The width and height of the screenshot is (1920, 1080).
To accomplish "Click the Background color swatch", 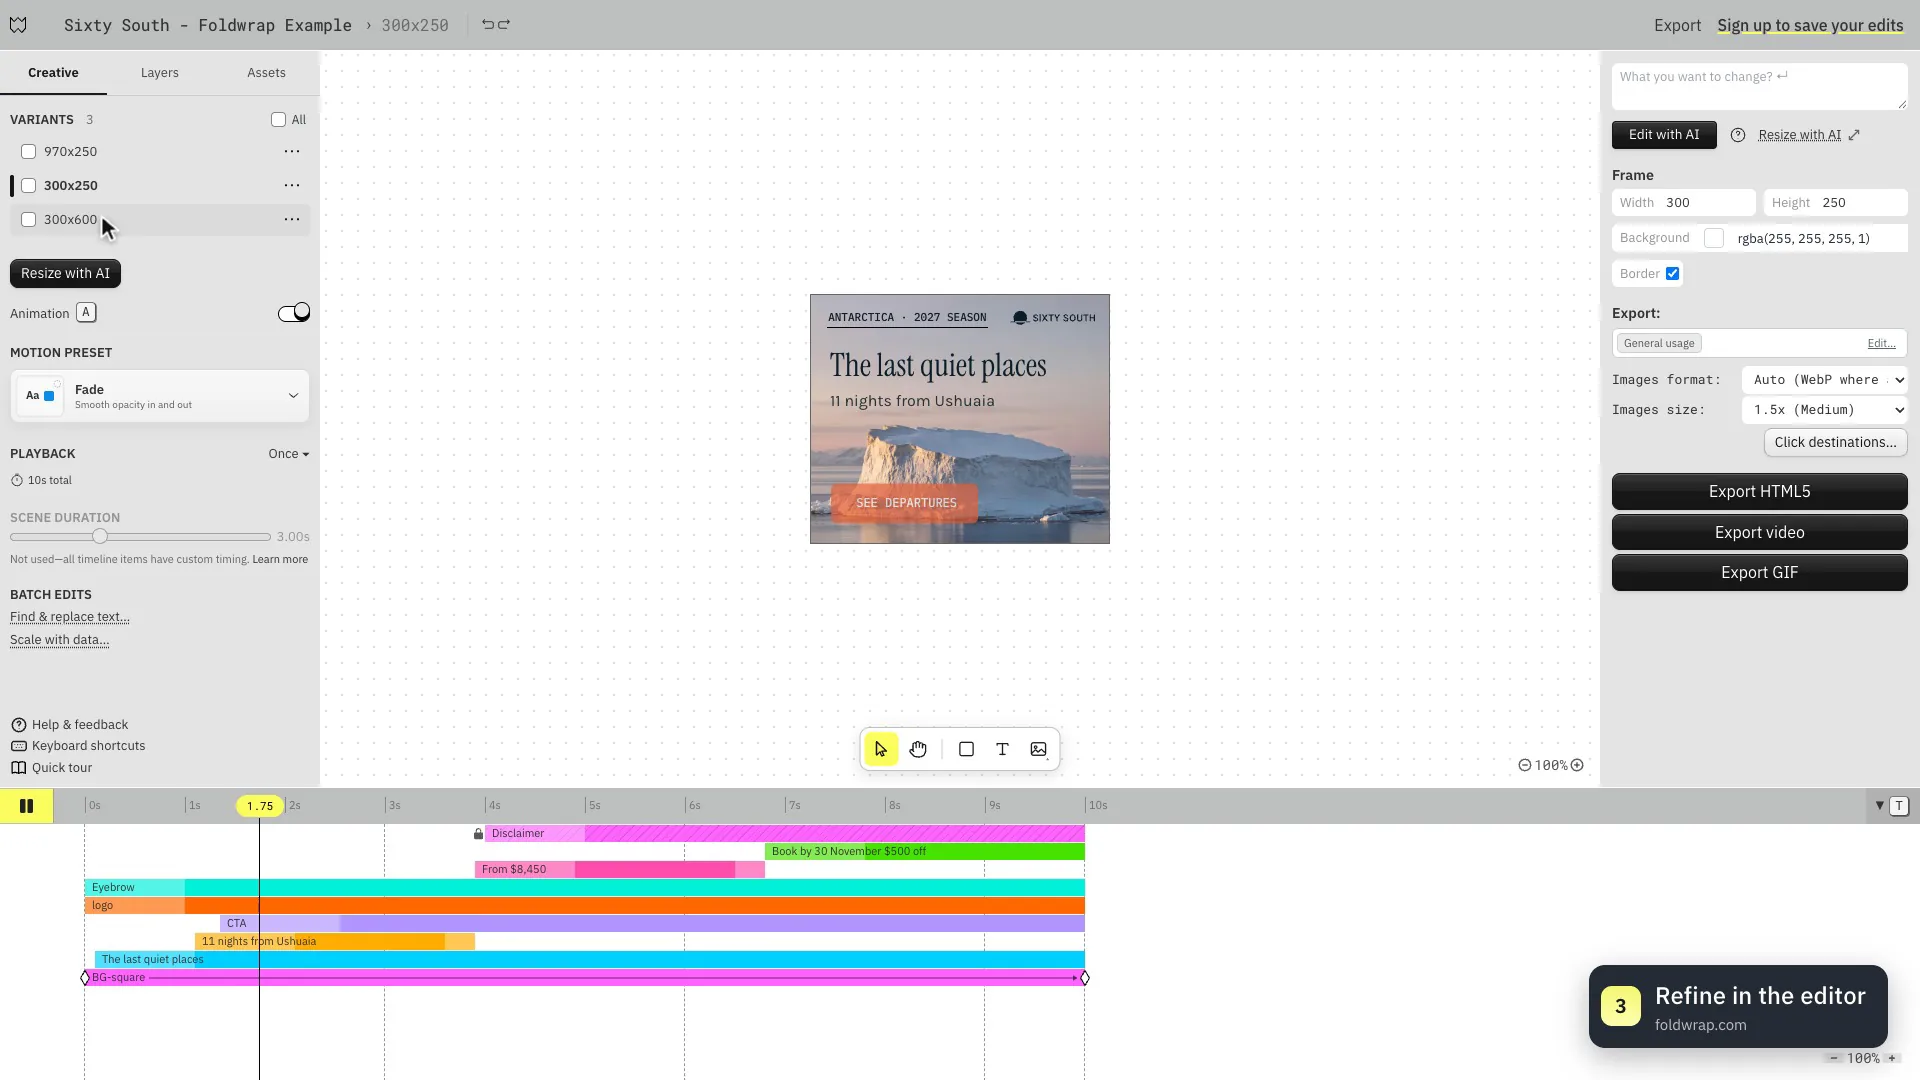I will [1714, 238].
